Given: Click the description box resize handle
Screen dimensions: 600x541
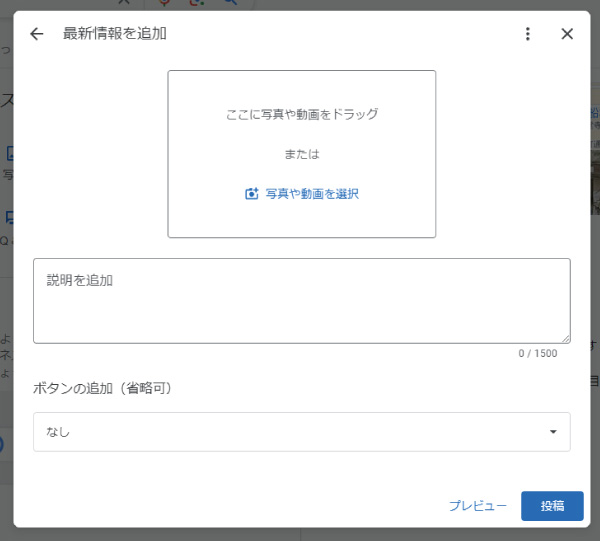Looking at the screenshot, I should (x=565, y=338).
